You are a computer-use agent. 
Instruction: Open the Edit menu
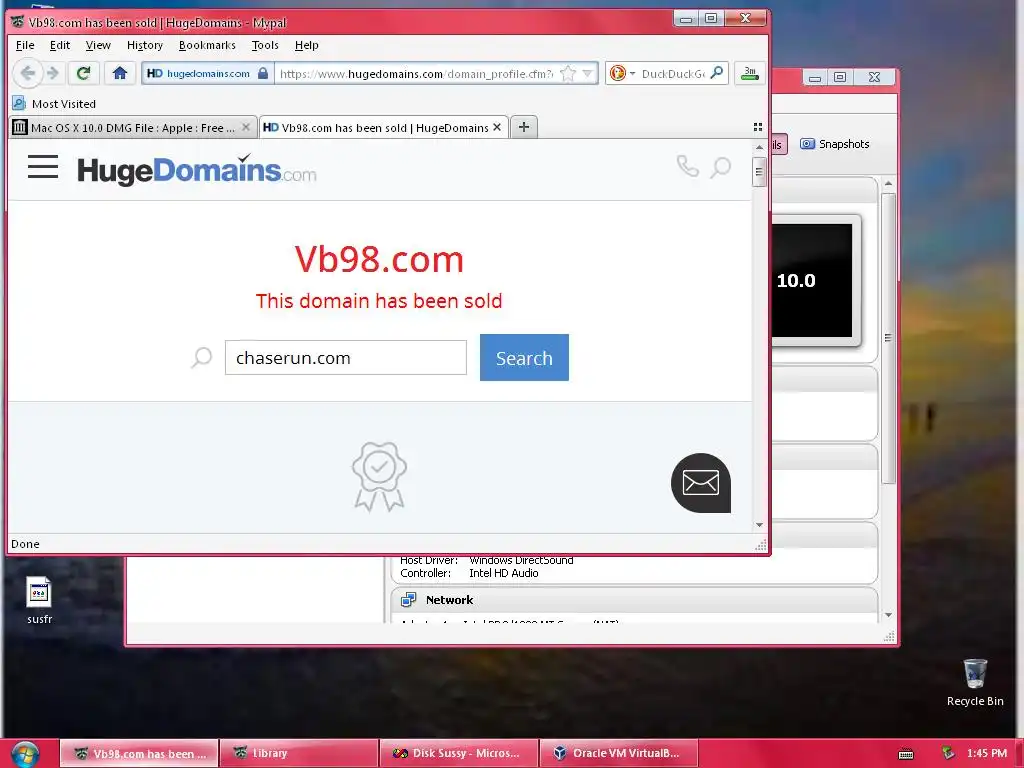tap(59, 45)
